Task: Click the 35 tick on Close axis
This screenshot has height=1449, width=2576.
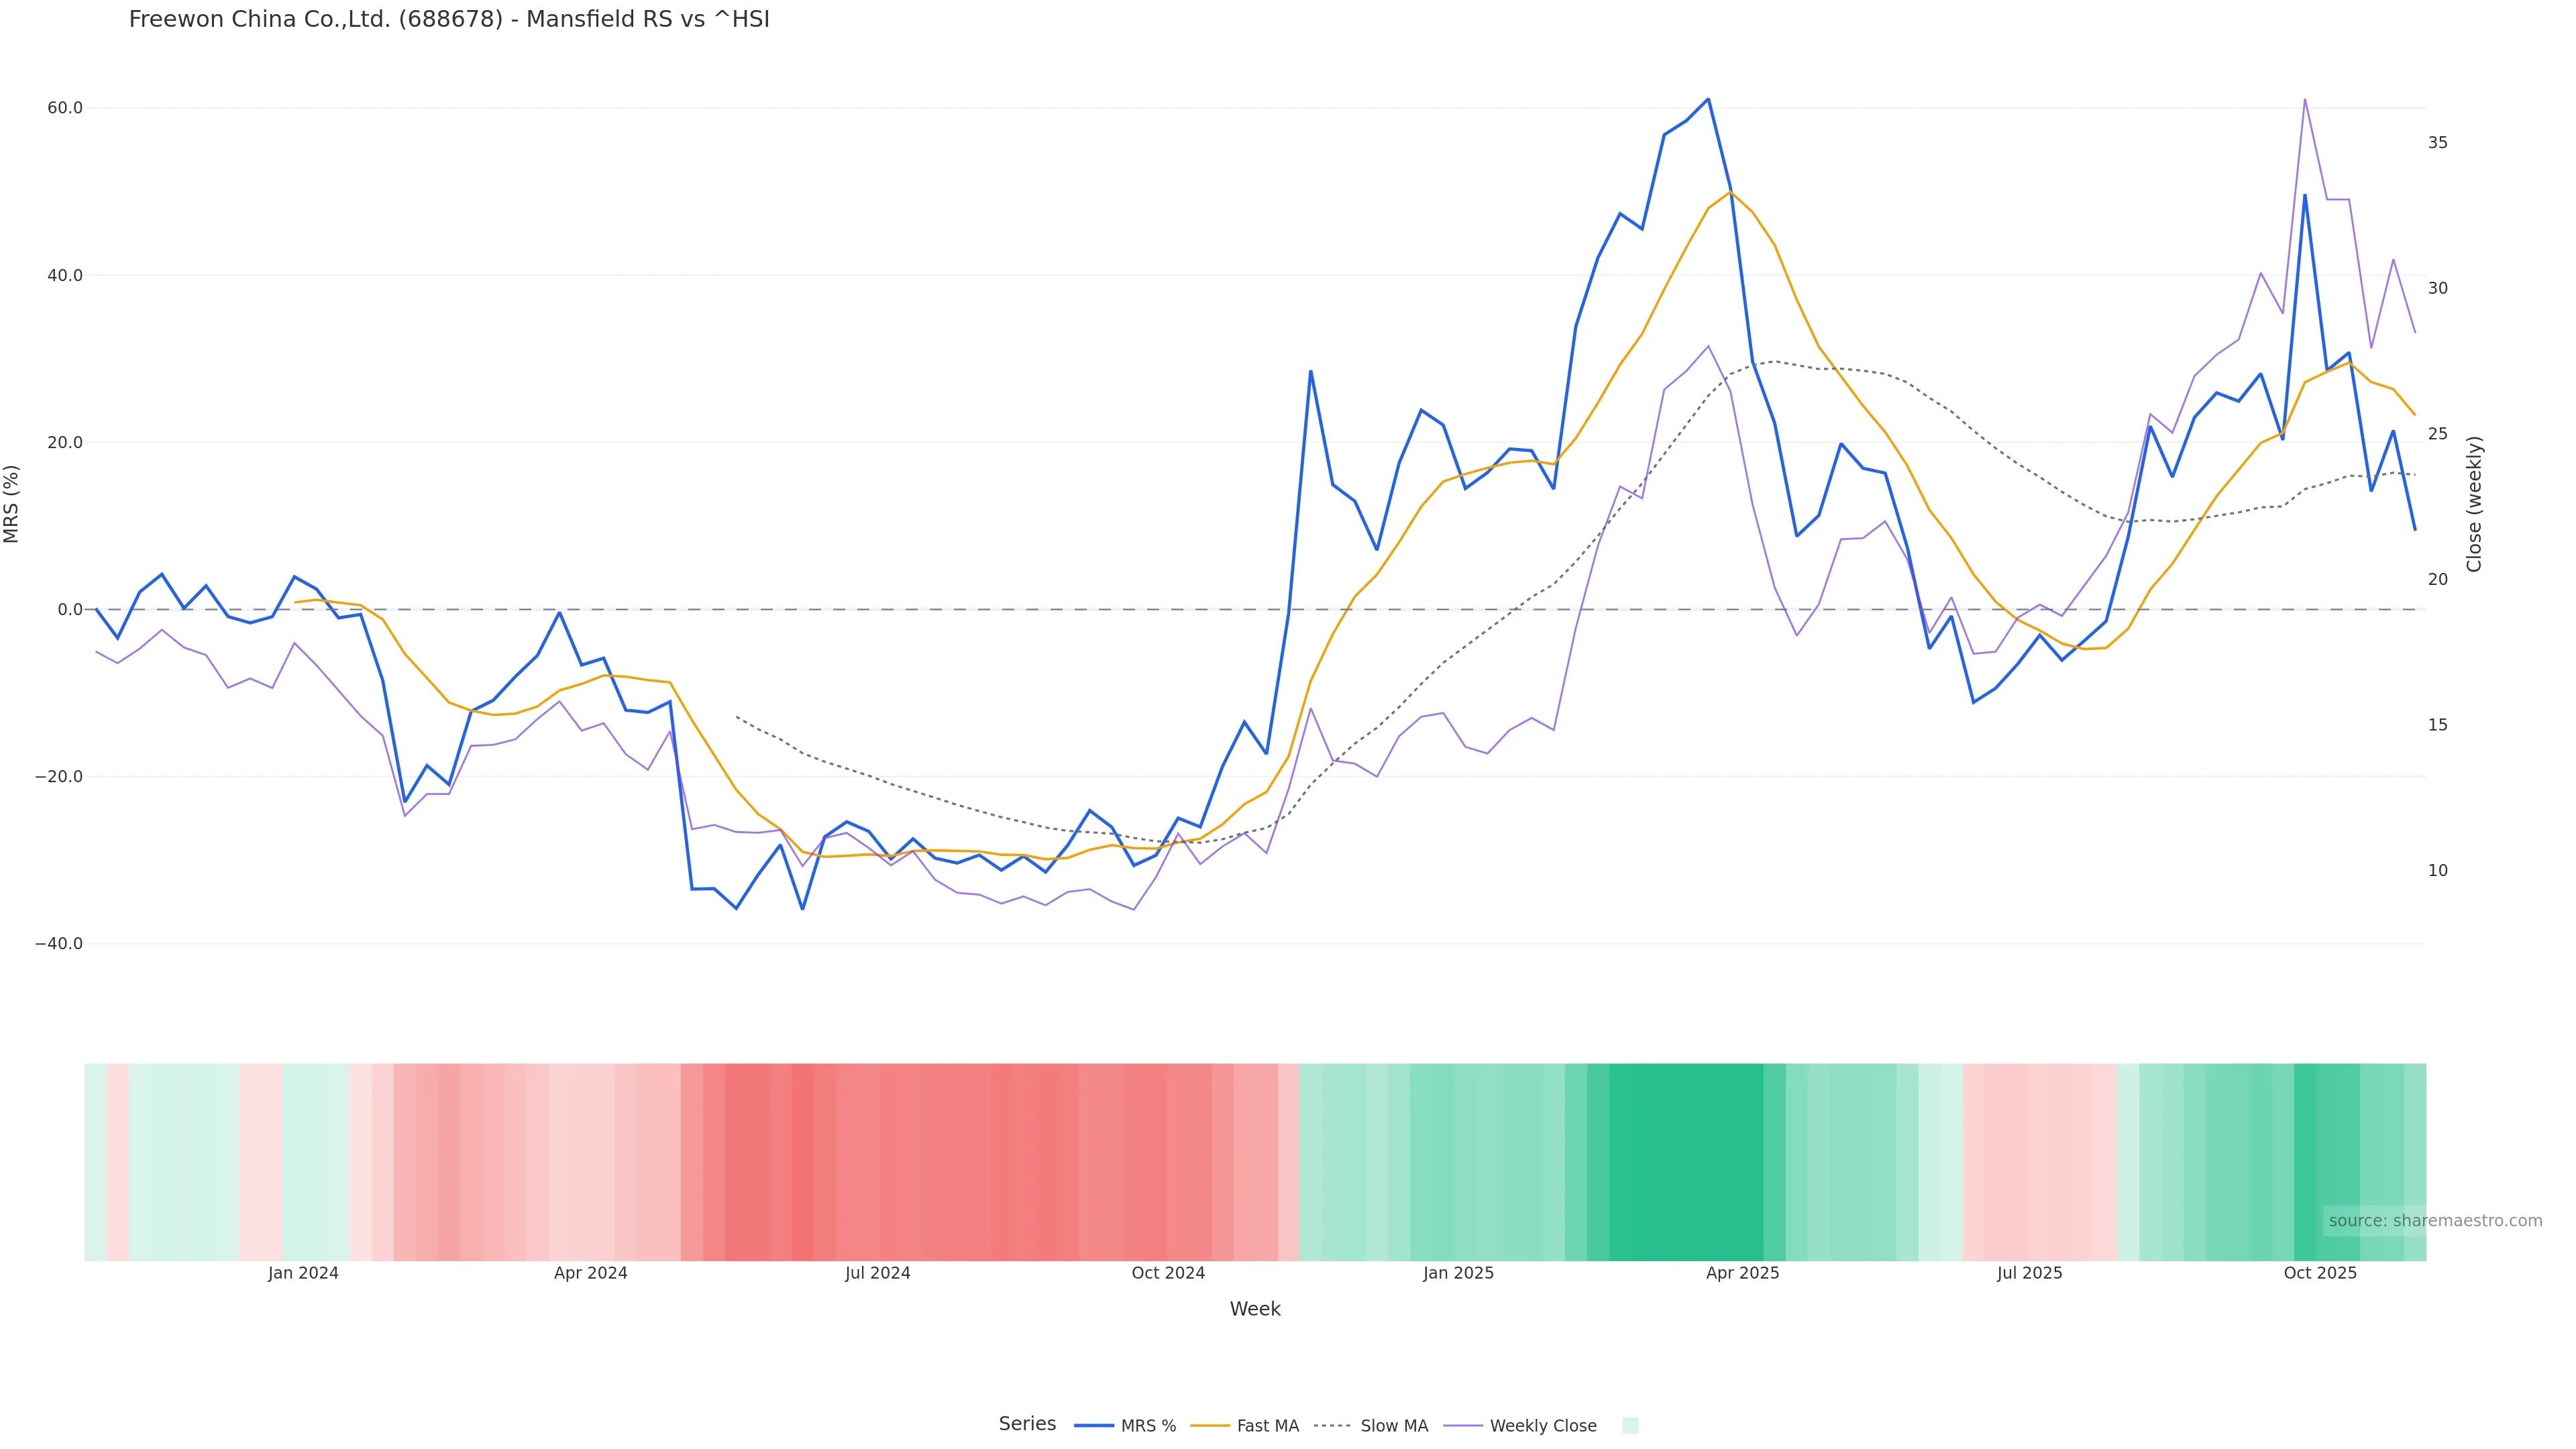Action: 2438,143
